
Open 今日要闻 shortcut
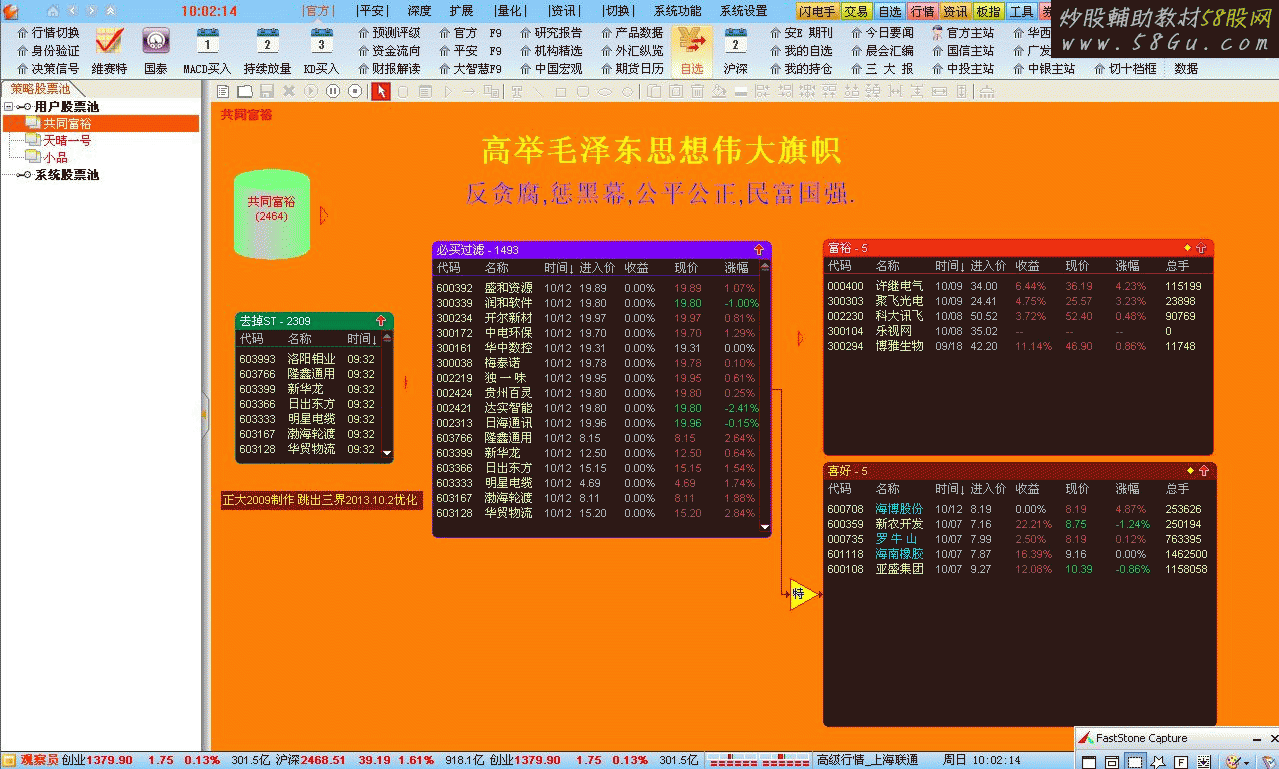[882, 32]
